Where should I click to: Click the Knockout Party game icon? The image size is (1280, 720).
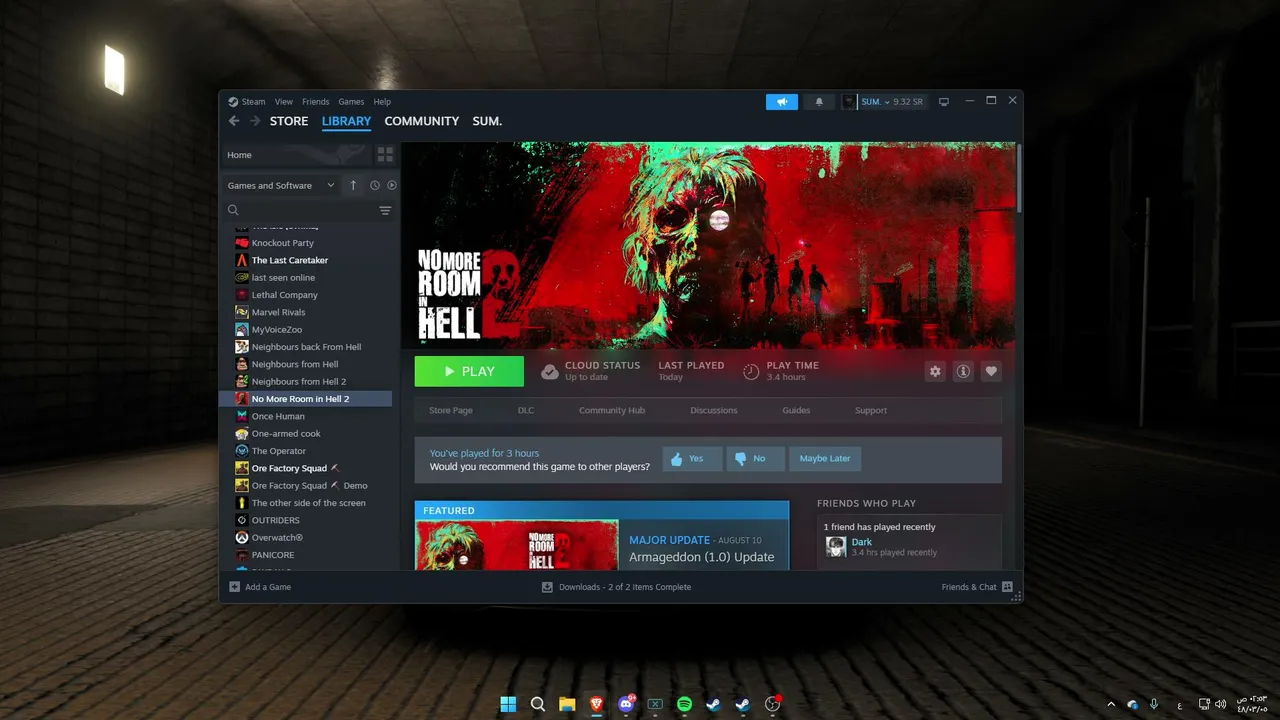242,243
